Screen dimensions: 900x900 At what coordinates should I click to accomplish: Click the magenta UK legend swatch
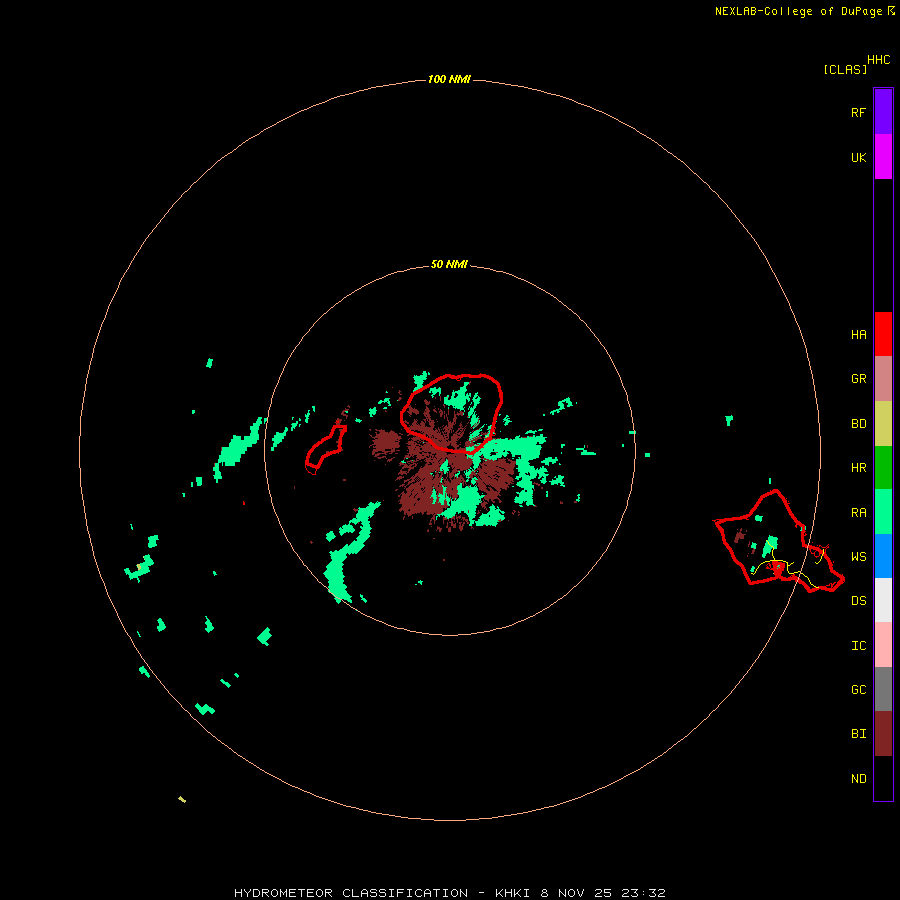tap(883, 157)
